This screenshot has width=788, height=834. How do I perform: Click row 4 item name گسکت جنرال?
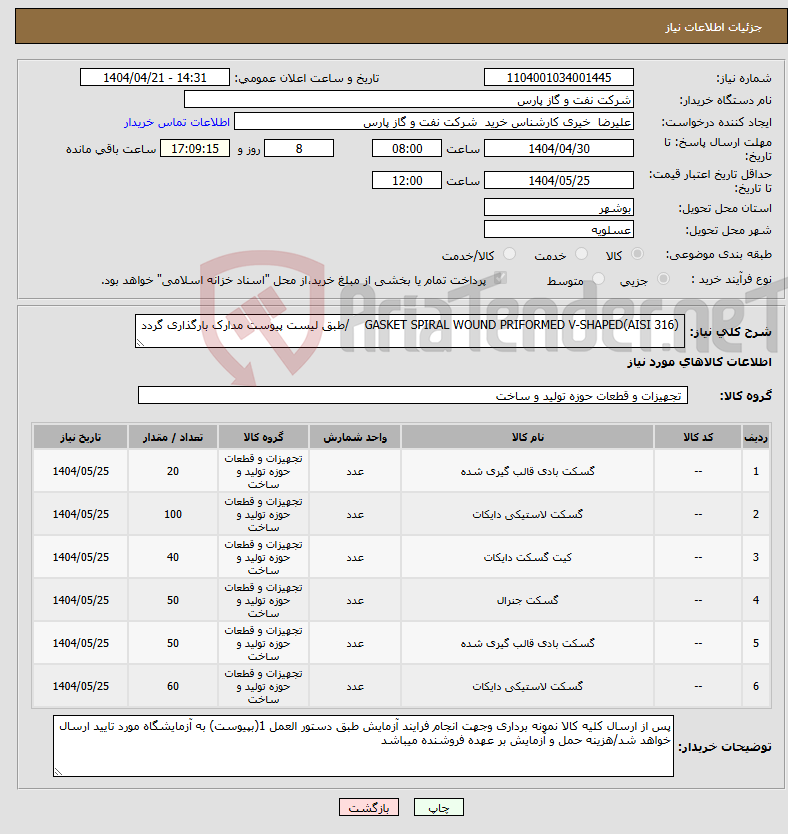(527, 601)
